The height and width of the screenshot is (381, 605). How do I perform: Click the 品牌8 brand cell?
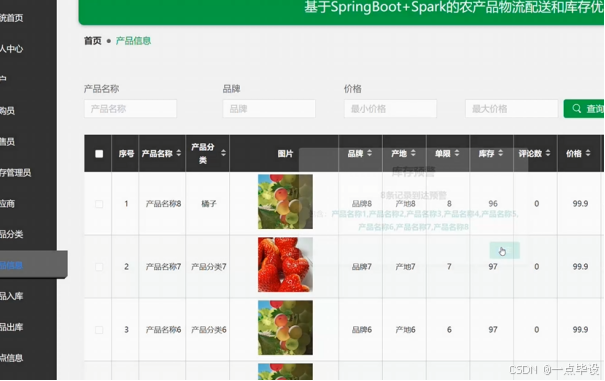[x=362, y=204]
